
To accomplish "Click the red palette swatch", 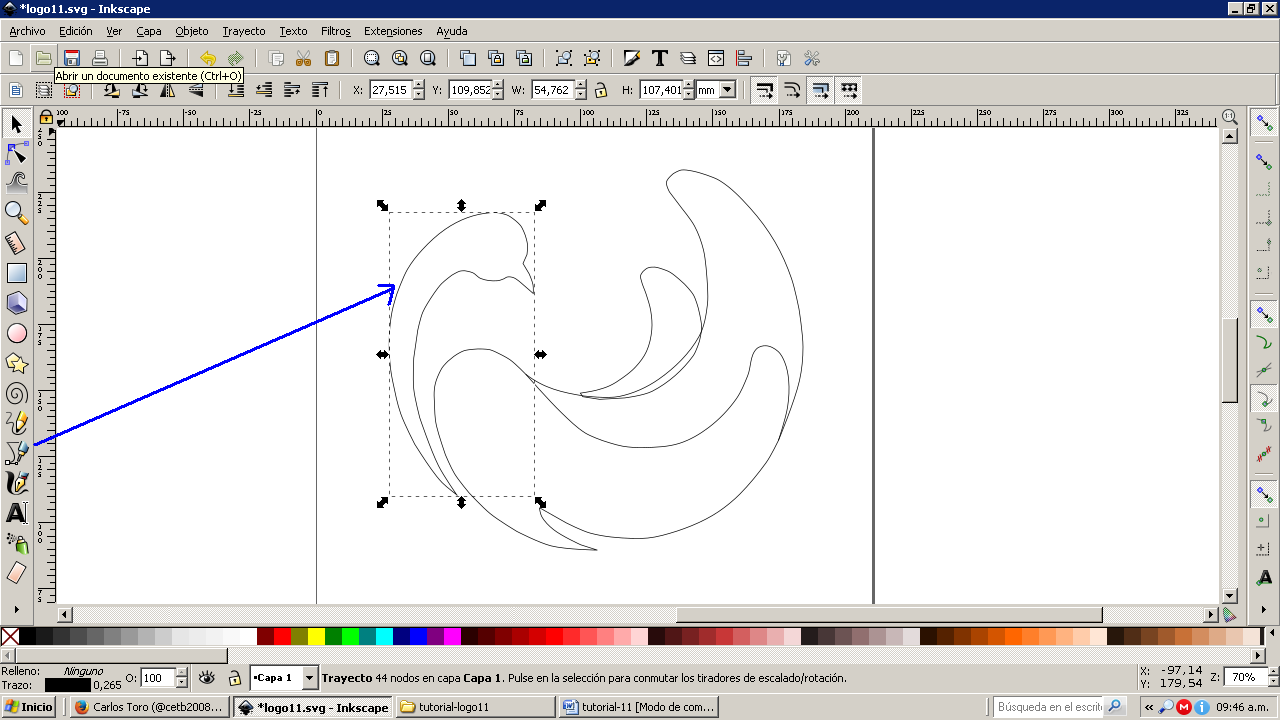I will (282, 636).
